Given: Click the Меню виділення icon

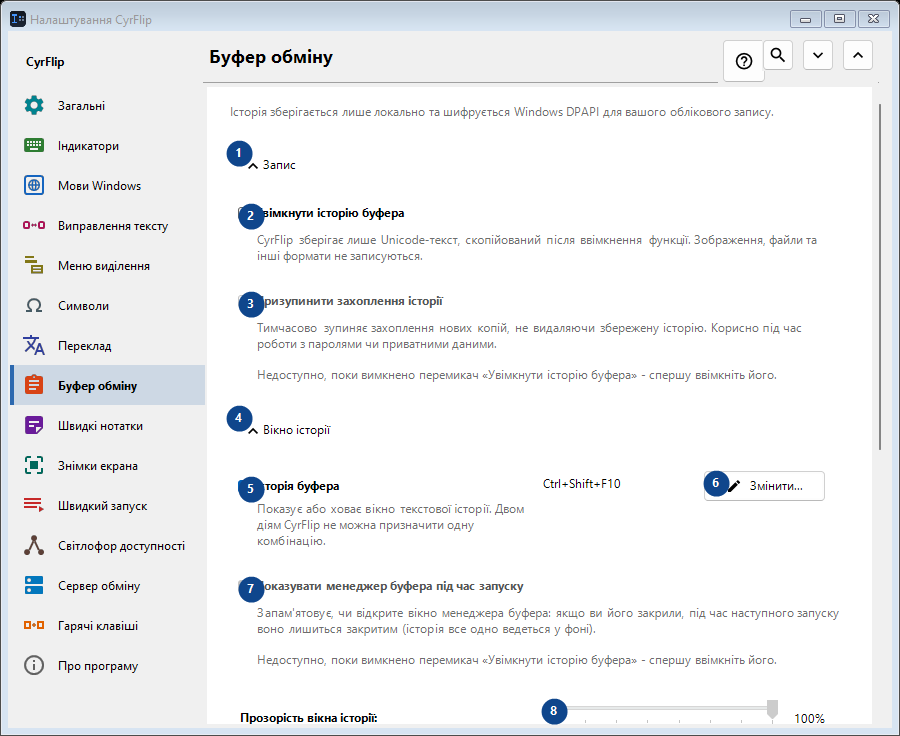Looking at the screenshot, I should [34, 265].
